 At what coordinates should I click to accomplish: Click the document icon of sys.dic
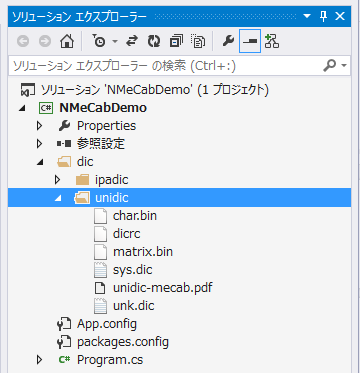[100, 270]
